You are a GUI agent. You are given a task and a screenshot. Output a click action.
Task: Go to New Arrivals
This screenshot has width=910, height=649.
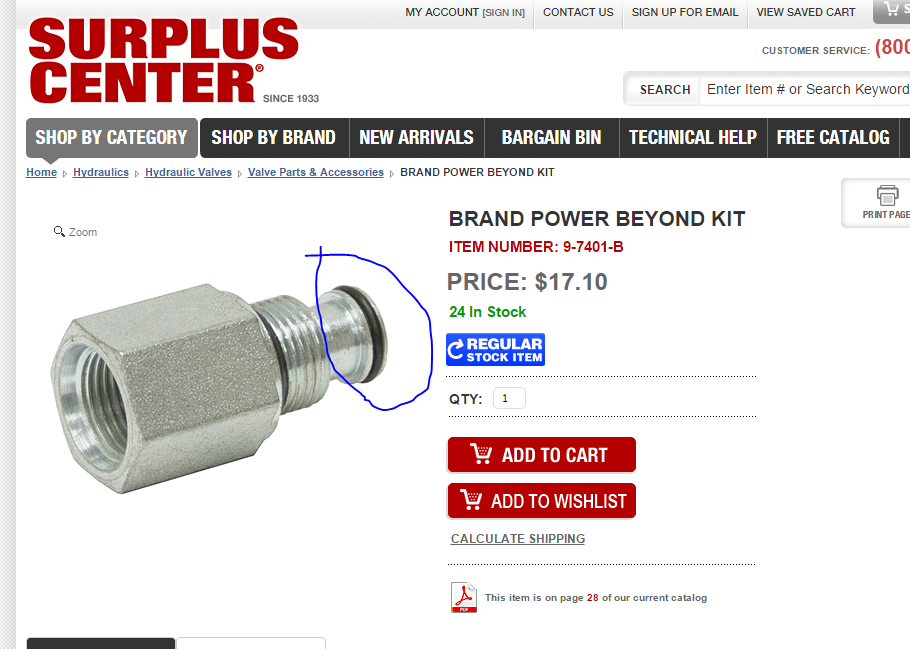pyautogui.click(x=417, y=138)
